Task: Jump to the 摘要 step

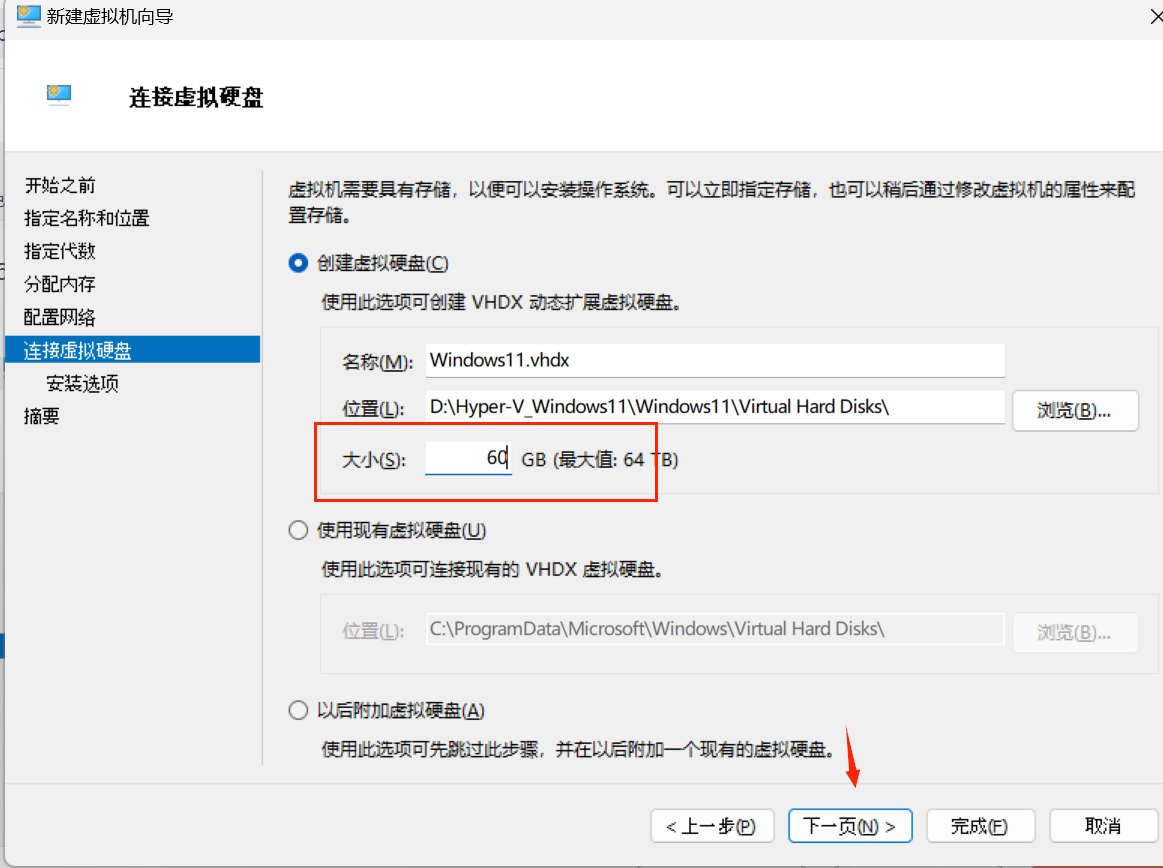Action: click(42, 416)
